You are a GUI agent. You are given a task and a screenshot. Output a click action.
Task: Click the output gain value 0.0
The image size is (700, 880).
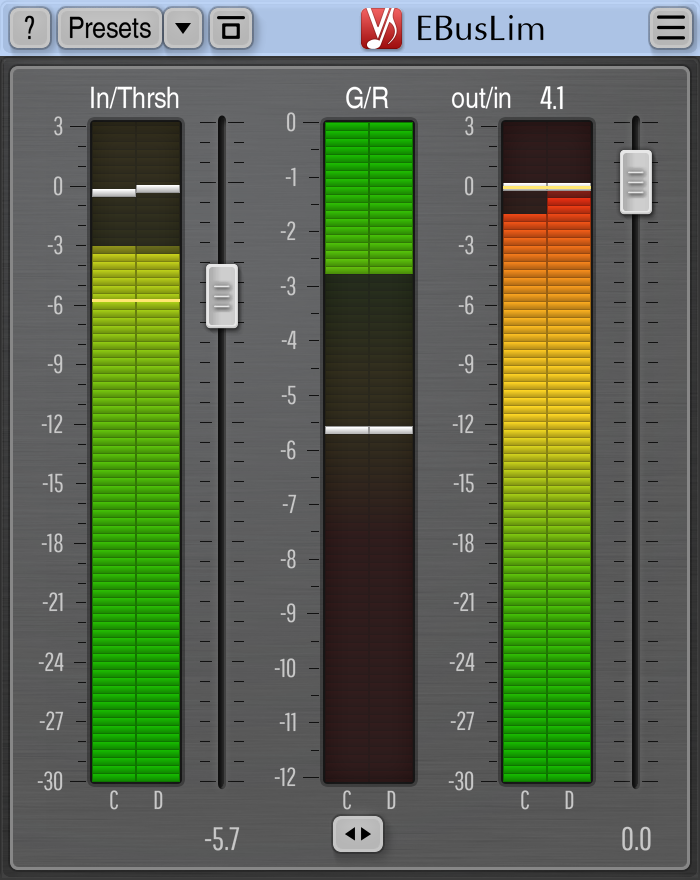[636, 839]
